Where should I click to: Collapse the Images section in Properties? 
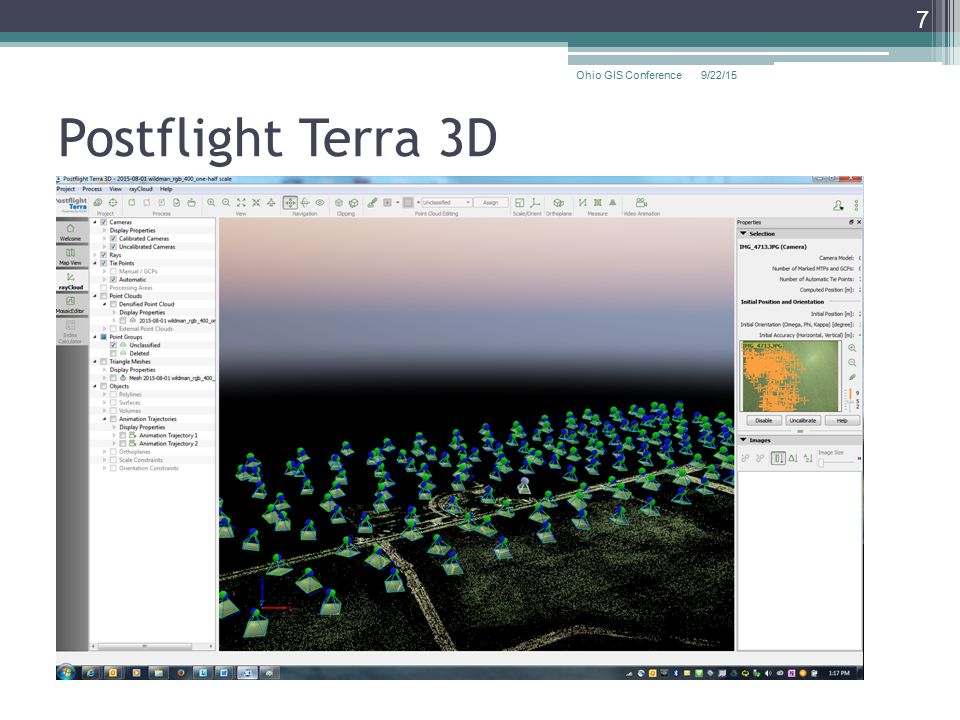point(743,440)
